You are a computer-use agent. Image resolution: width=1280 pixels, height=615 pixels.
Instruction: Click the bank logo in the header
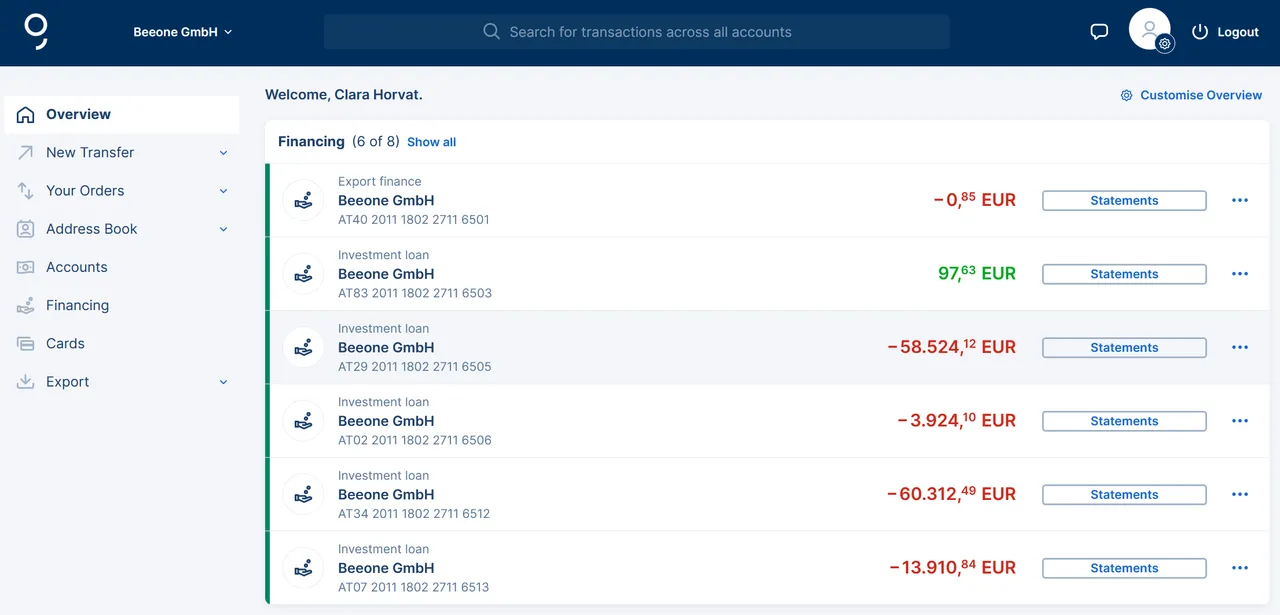(x=36, y=32)
